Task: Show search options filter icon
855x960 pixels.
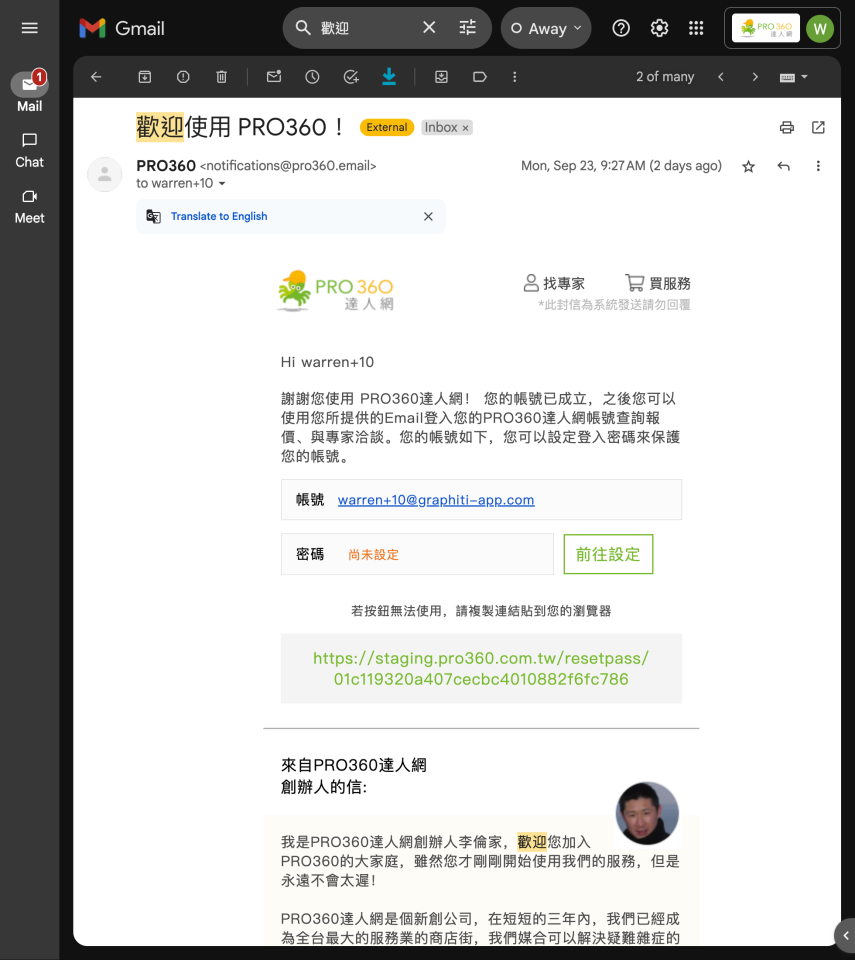Action: pos(468,28)
